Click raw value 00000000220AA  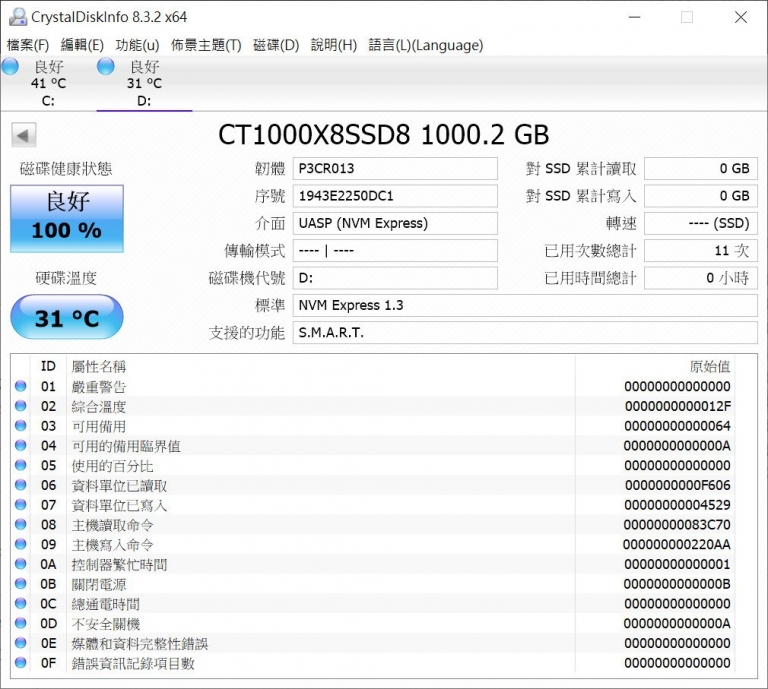click(677, 545)
